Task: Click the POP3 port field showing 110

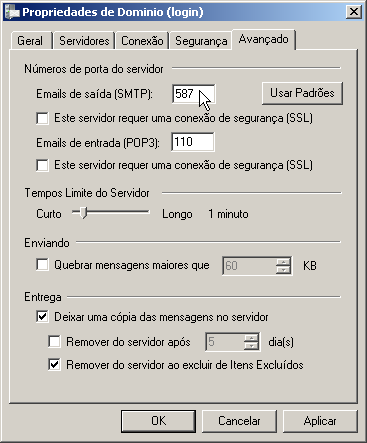Action: click(x=193, y=142)
